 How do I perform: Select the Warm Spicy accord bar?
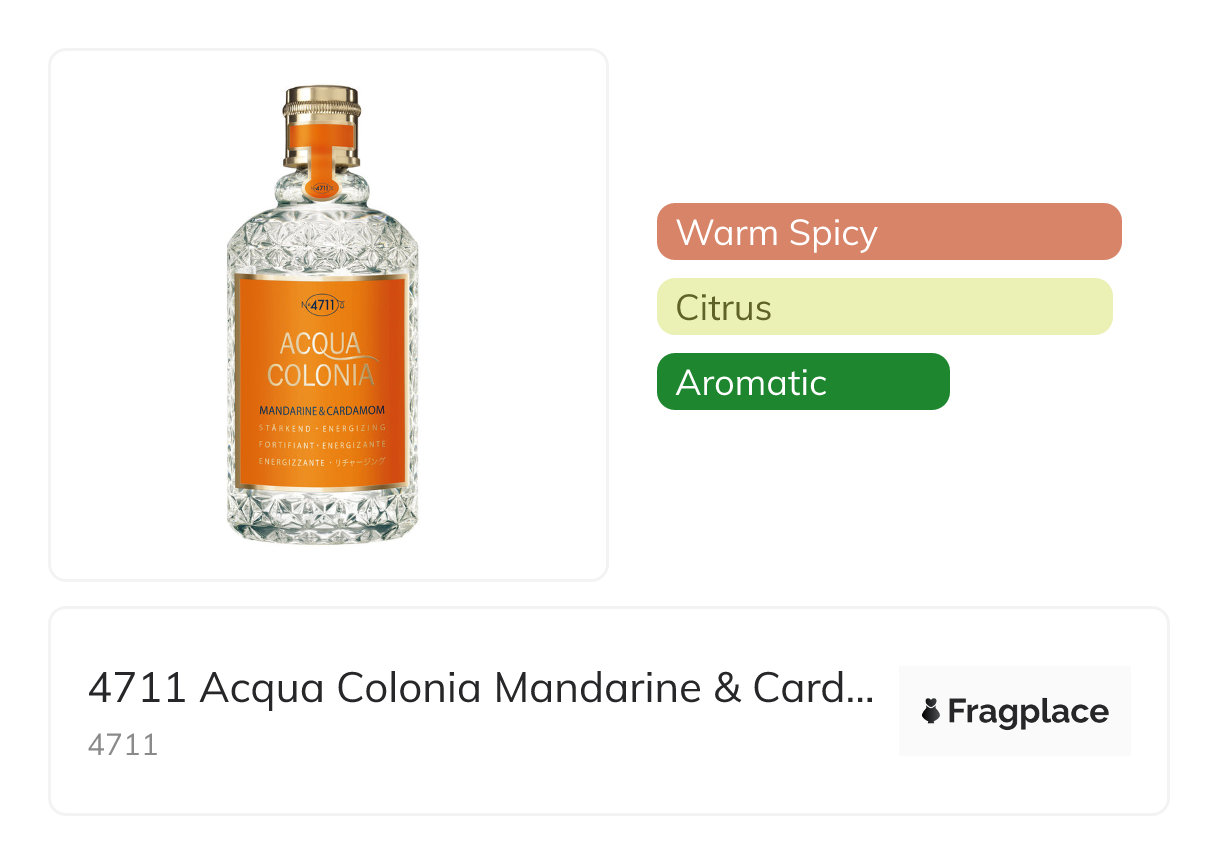tap(889, 231)
